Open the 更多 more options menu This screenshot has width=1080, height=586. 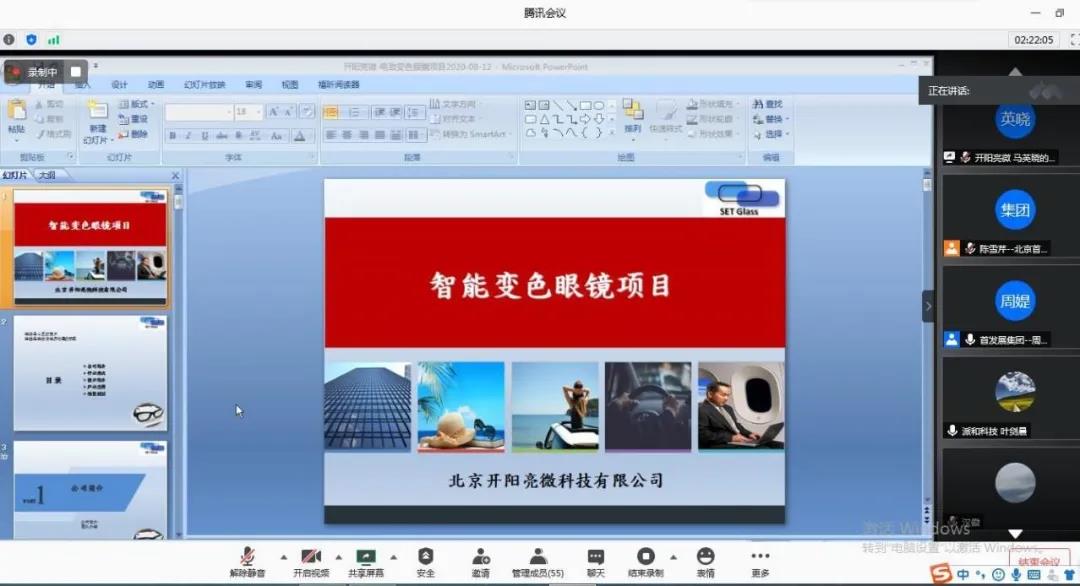click(x=760, y=562)
